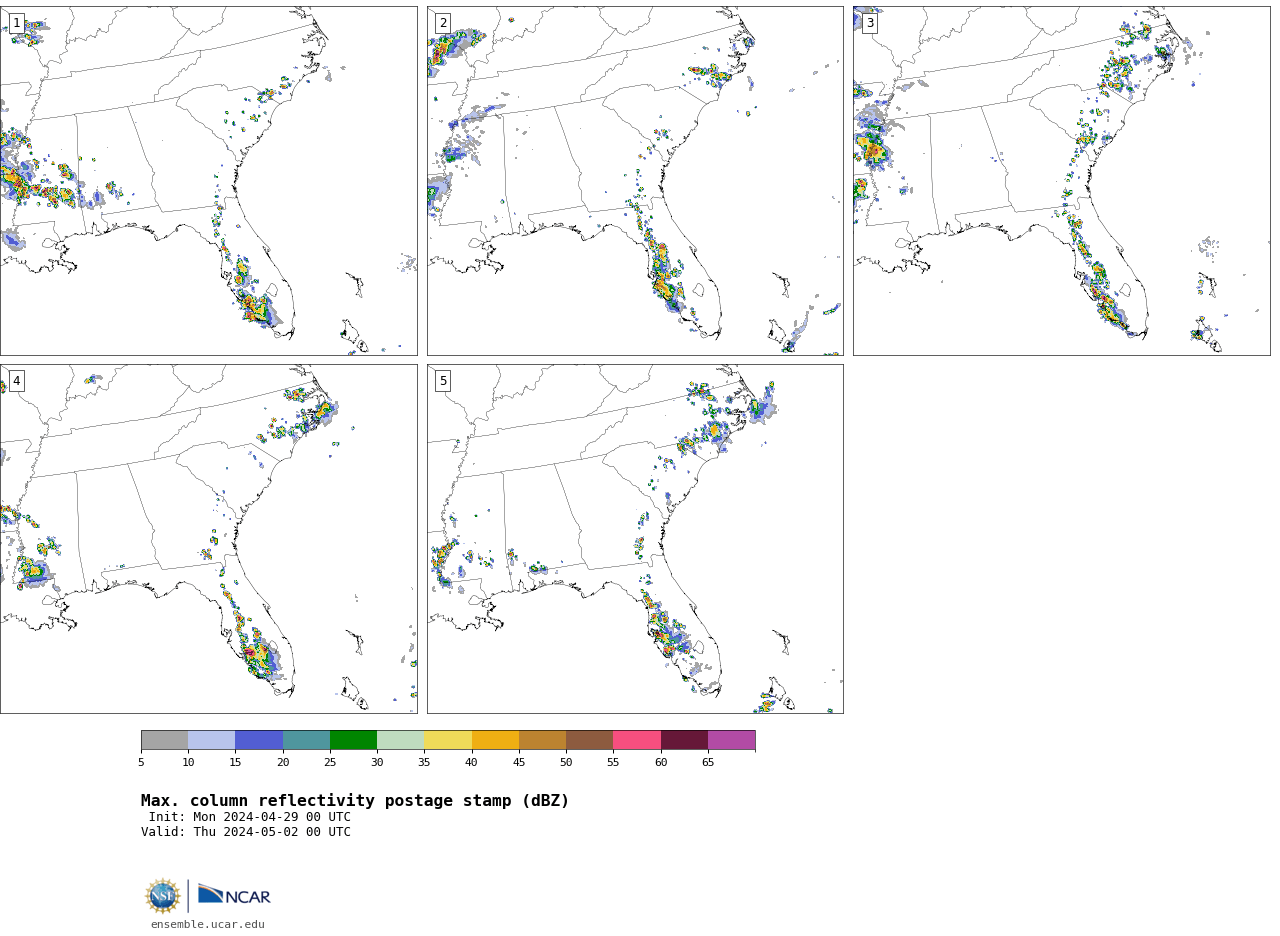1280x936 pixels.
Task: Click the blue 15-20 dBZ legend swatch
Action: point(259,740)
